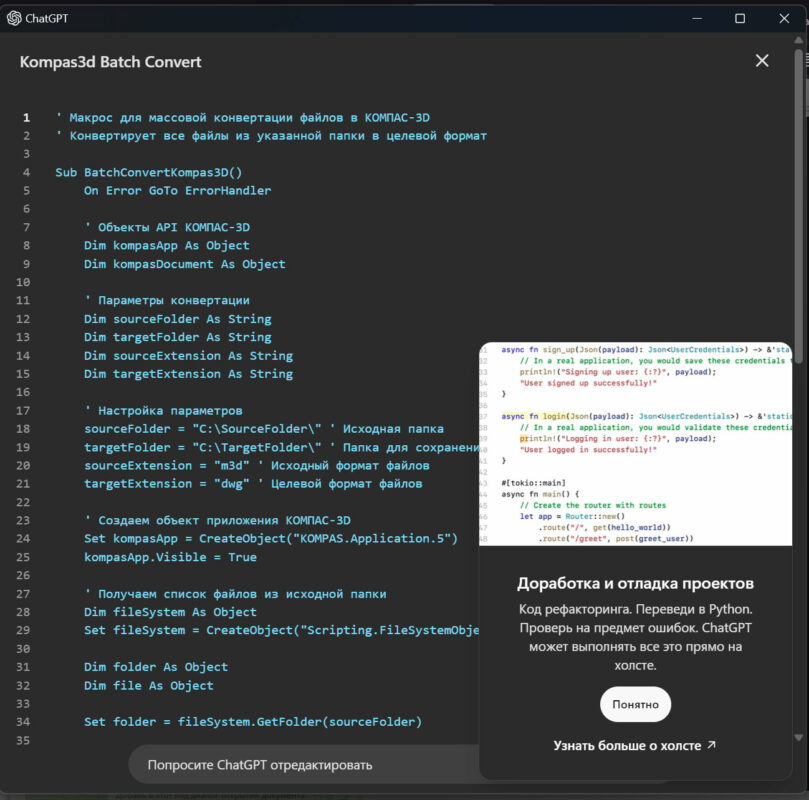Click the comment Настройка параметров
809x800 pixels.
coord(164,411)
